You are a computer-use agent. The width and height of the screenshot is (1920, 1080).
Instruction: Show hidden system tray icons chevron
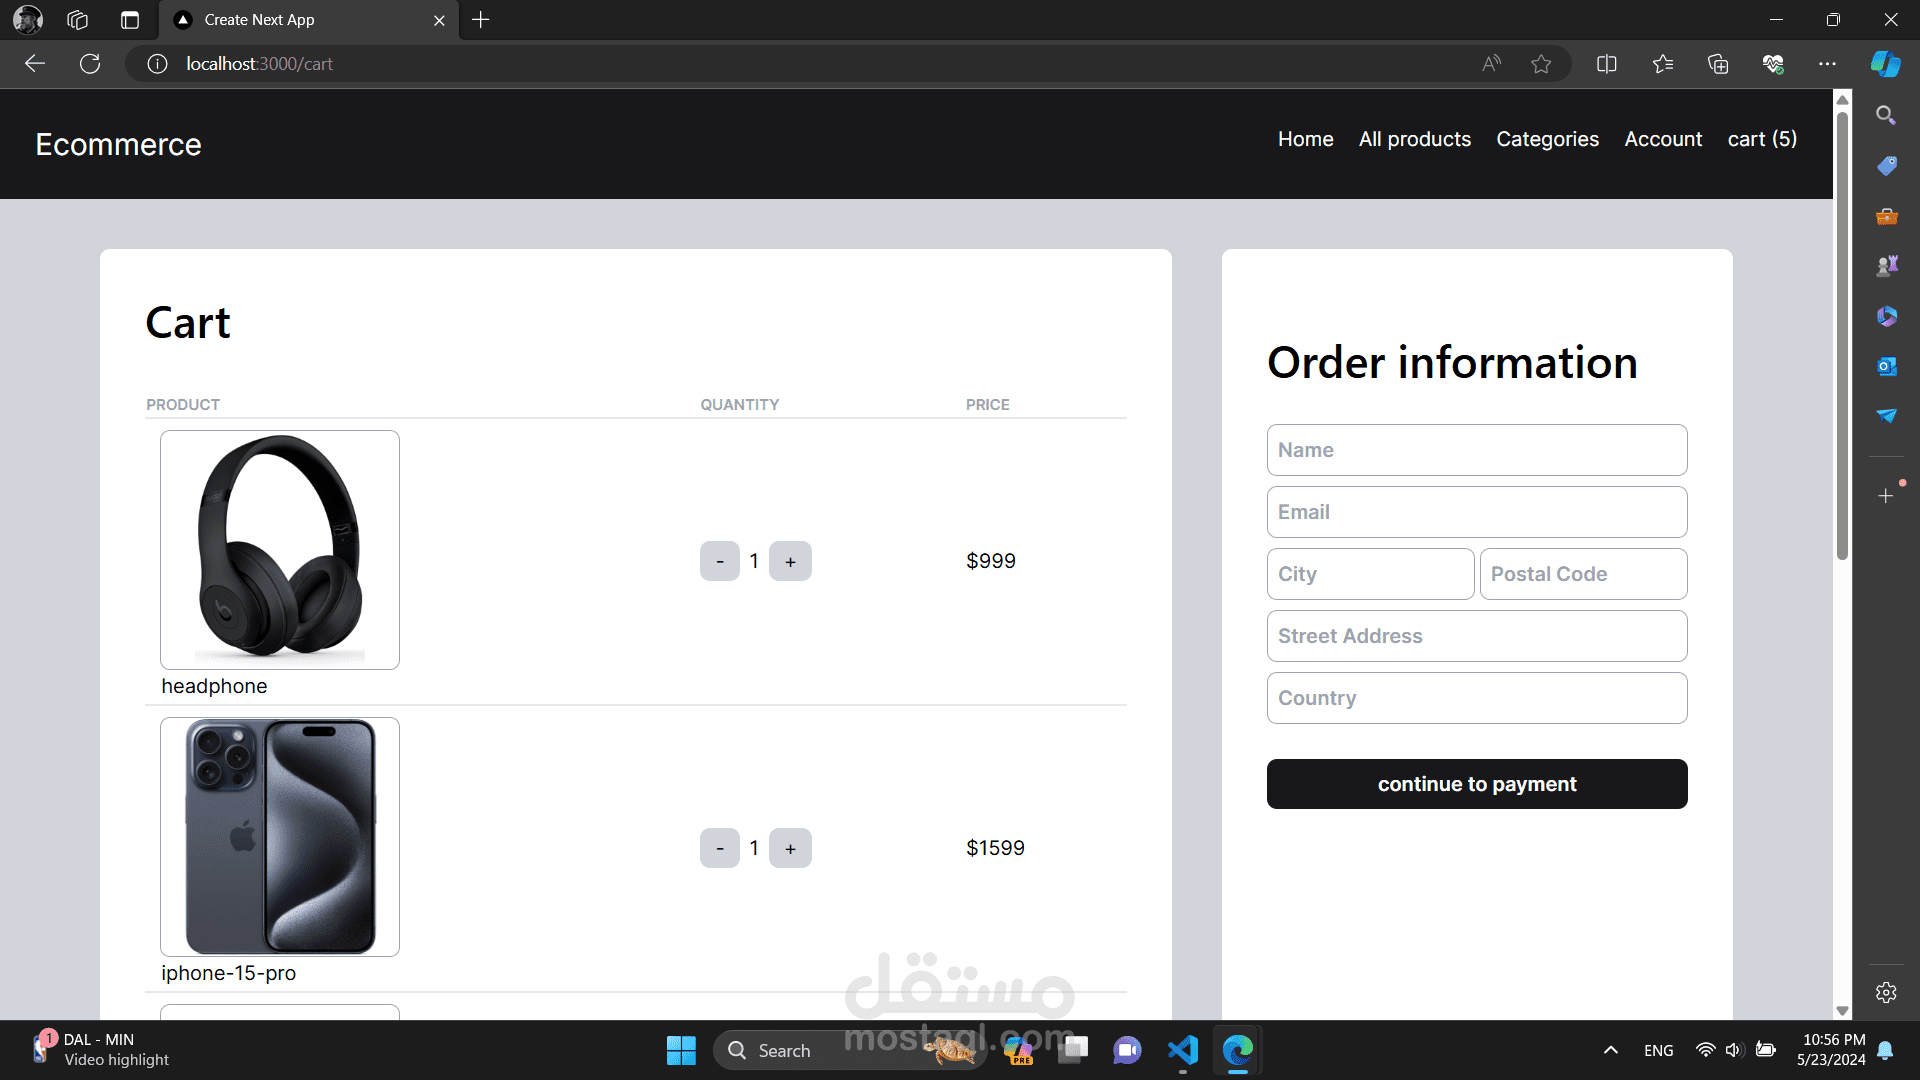pyautogui.click(x=1610, y=1050)
